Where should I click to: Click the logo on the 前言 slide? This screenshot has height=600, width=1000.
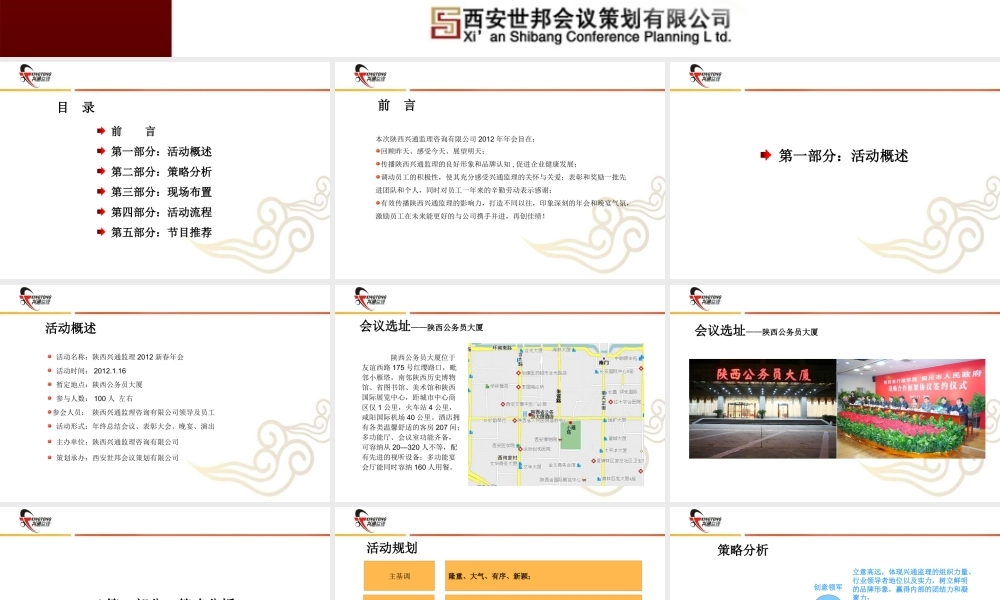(x=371, y=76)
